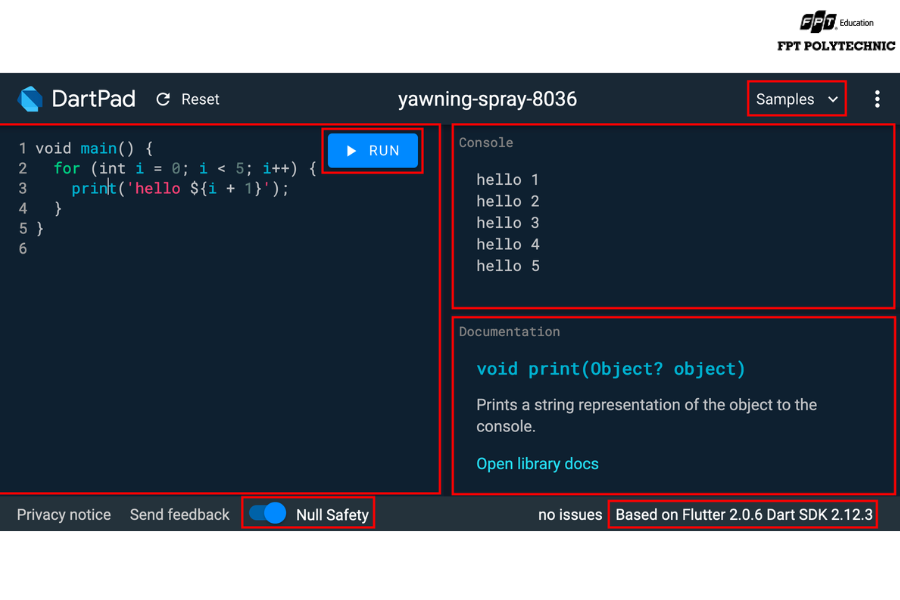Click the Documentation panel header

[x=509, y=331]
